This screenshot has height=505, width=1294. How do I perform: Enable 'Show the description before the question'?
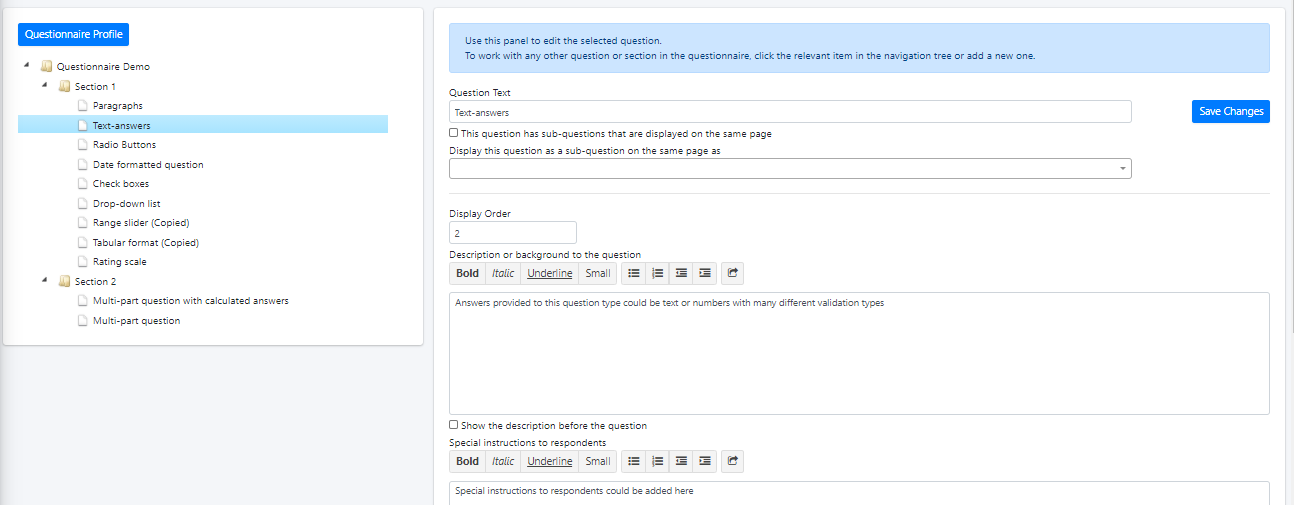[x=454, y=425]
